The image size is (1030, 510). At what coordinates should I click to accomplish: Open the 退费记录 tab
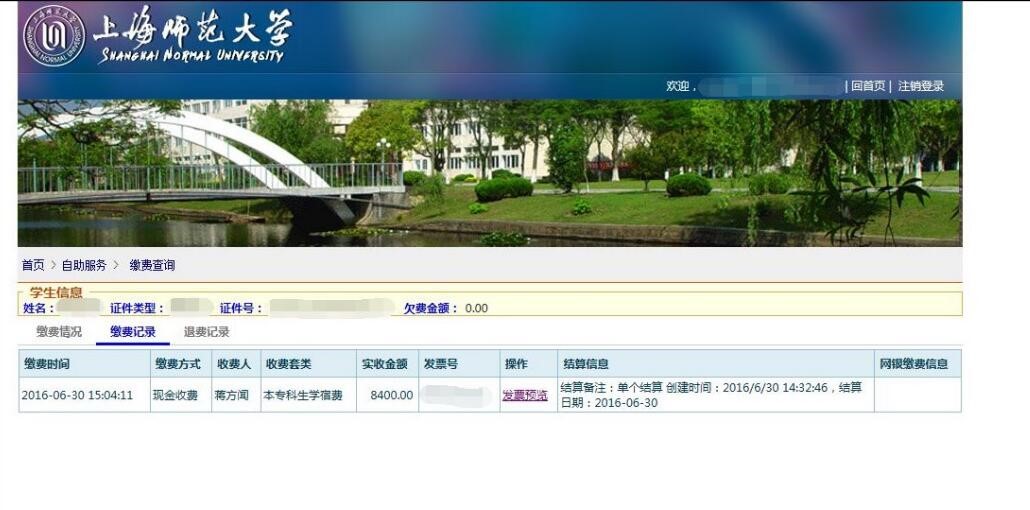pyautogui.click(x=206, y=332)
